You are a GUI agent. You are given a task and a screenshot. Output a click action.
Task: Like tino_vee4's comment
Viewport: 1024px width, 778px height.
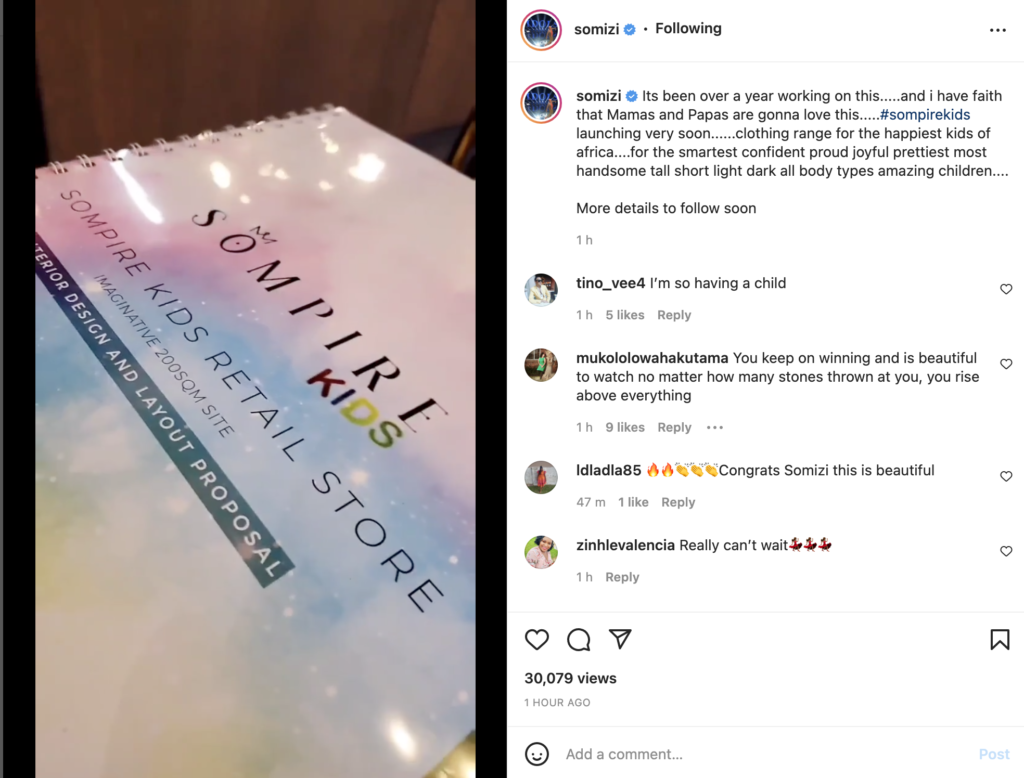1006,289
